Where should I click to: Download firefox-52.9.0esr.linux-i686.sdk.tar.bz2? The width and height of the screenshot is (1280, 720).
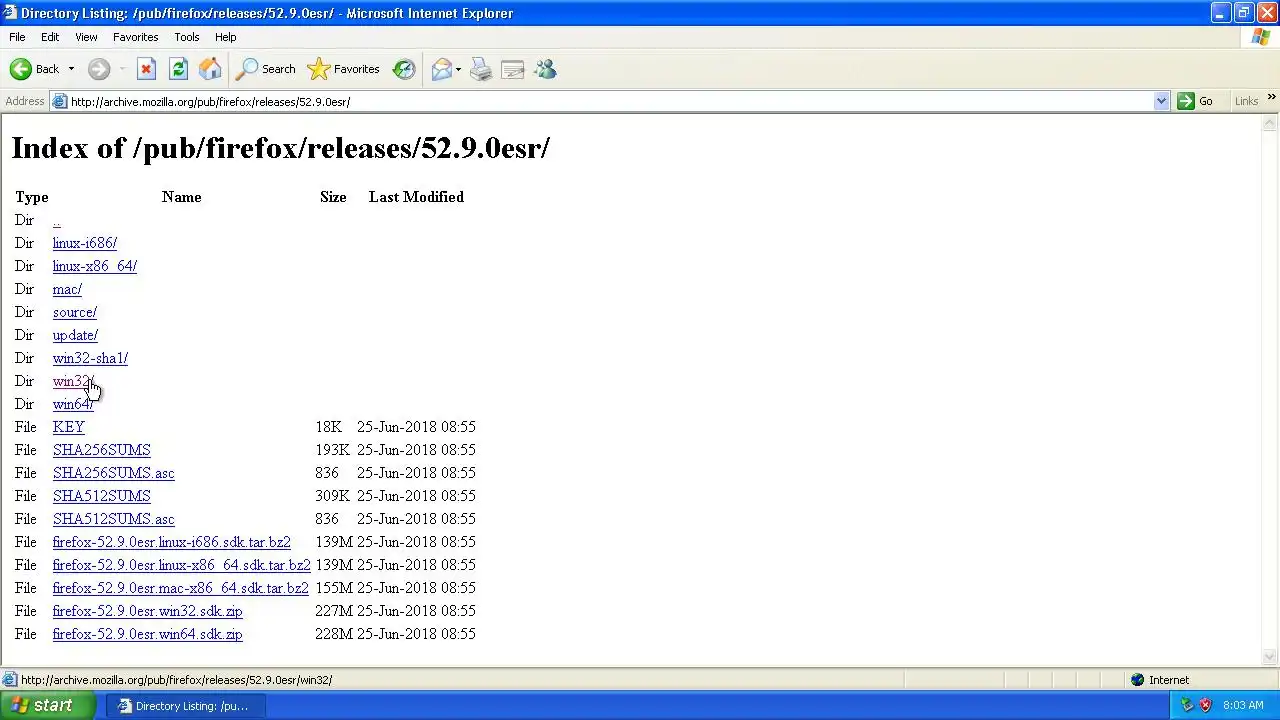(172, 542)
